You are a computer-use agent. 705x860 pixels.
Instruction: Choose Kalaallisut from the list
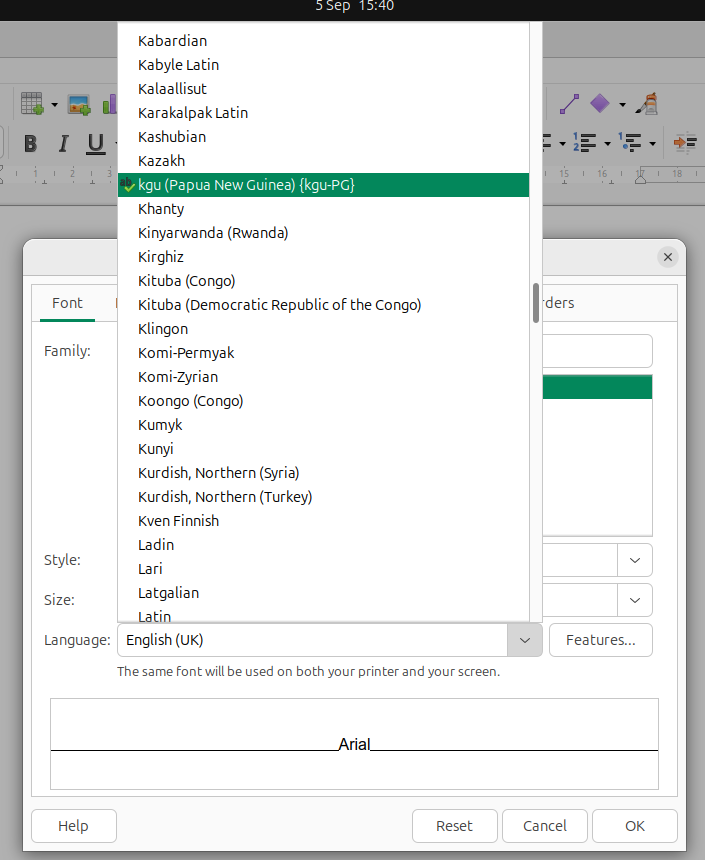point(323,89)
